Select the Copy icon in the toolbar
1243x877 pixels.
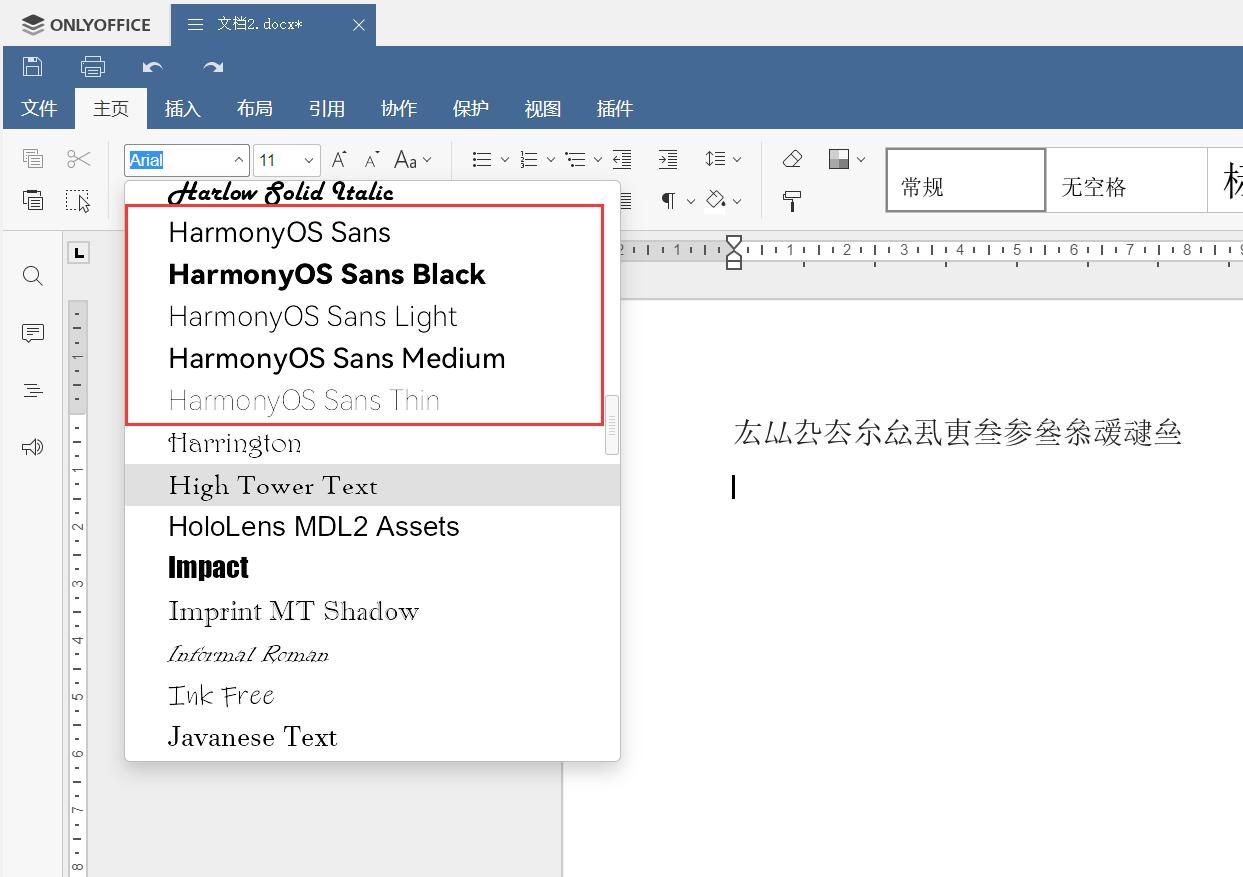tap(33, 158)
